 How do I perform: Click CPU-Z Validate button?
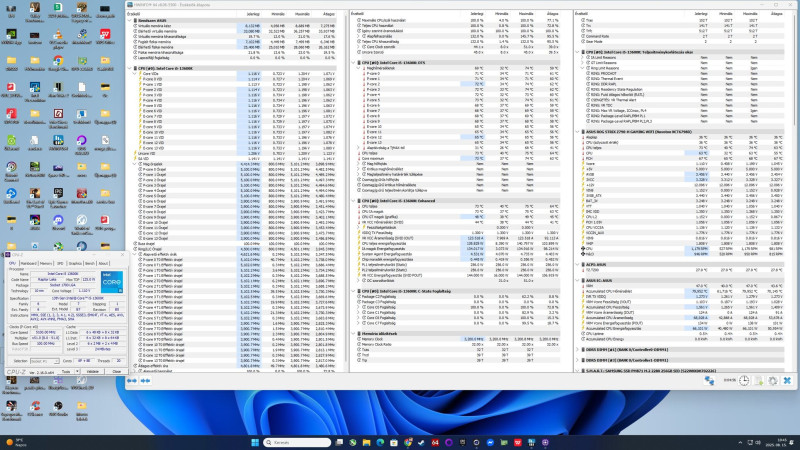(x=93, y=371)
